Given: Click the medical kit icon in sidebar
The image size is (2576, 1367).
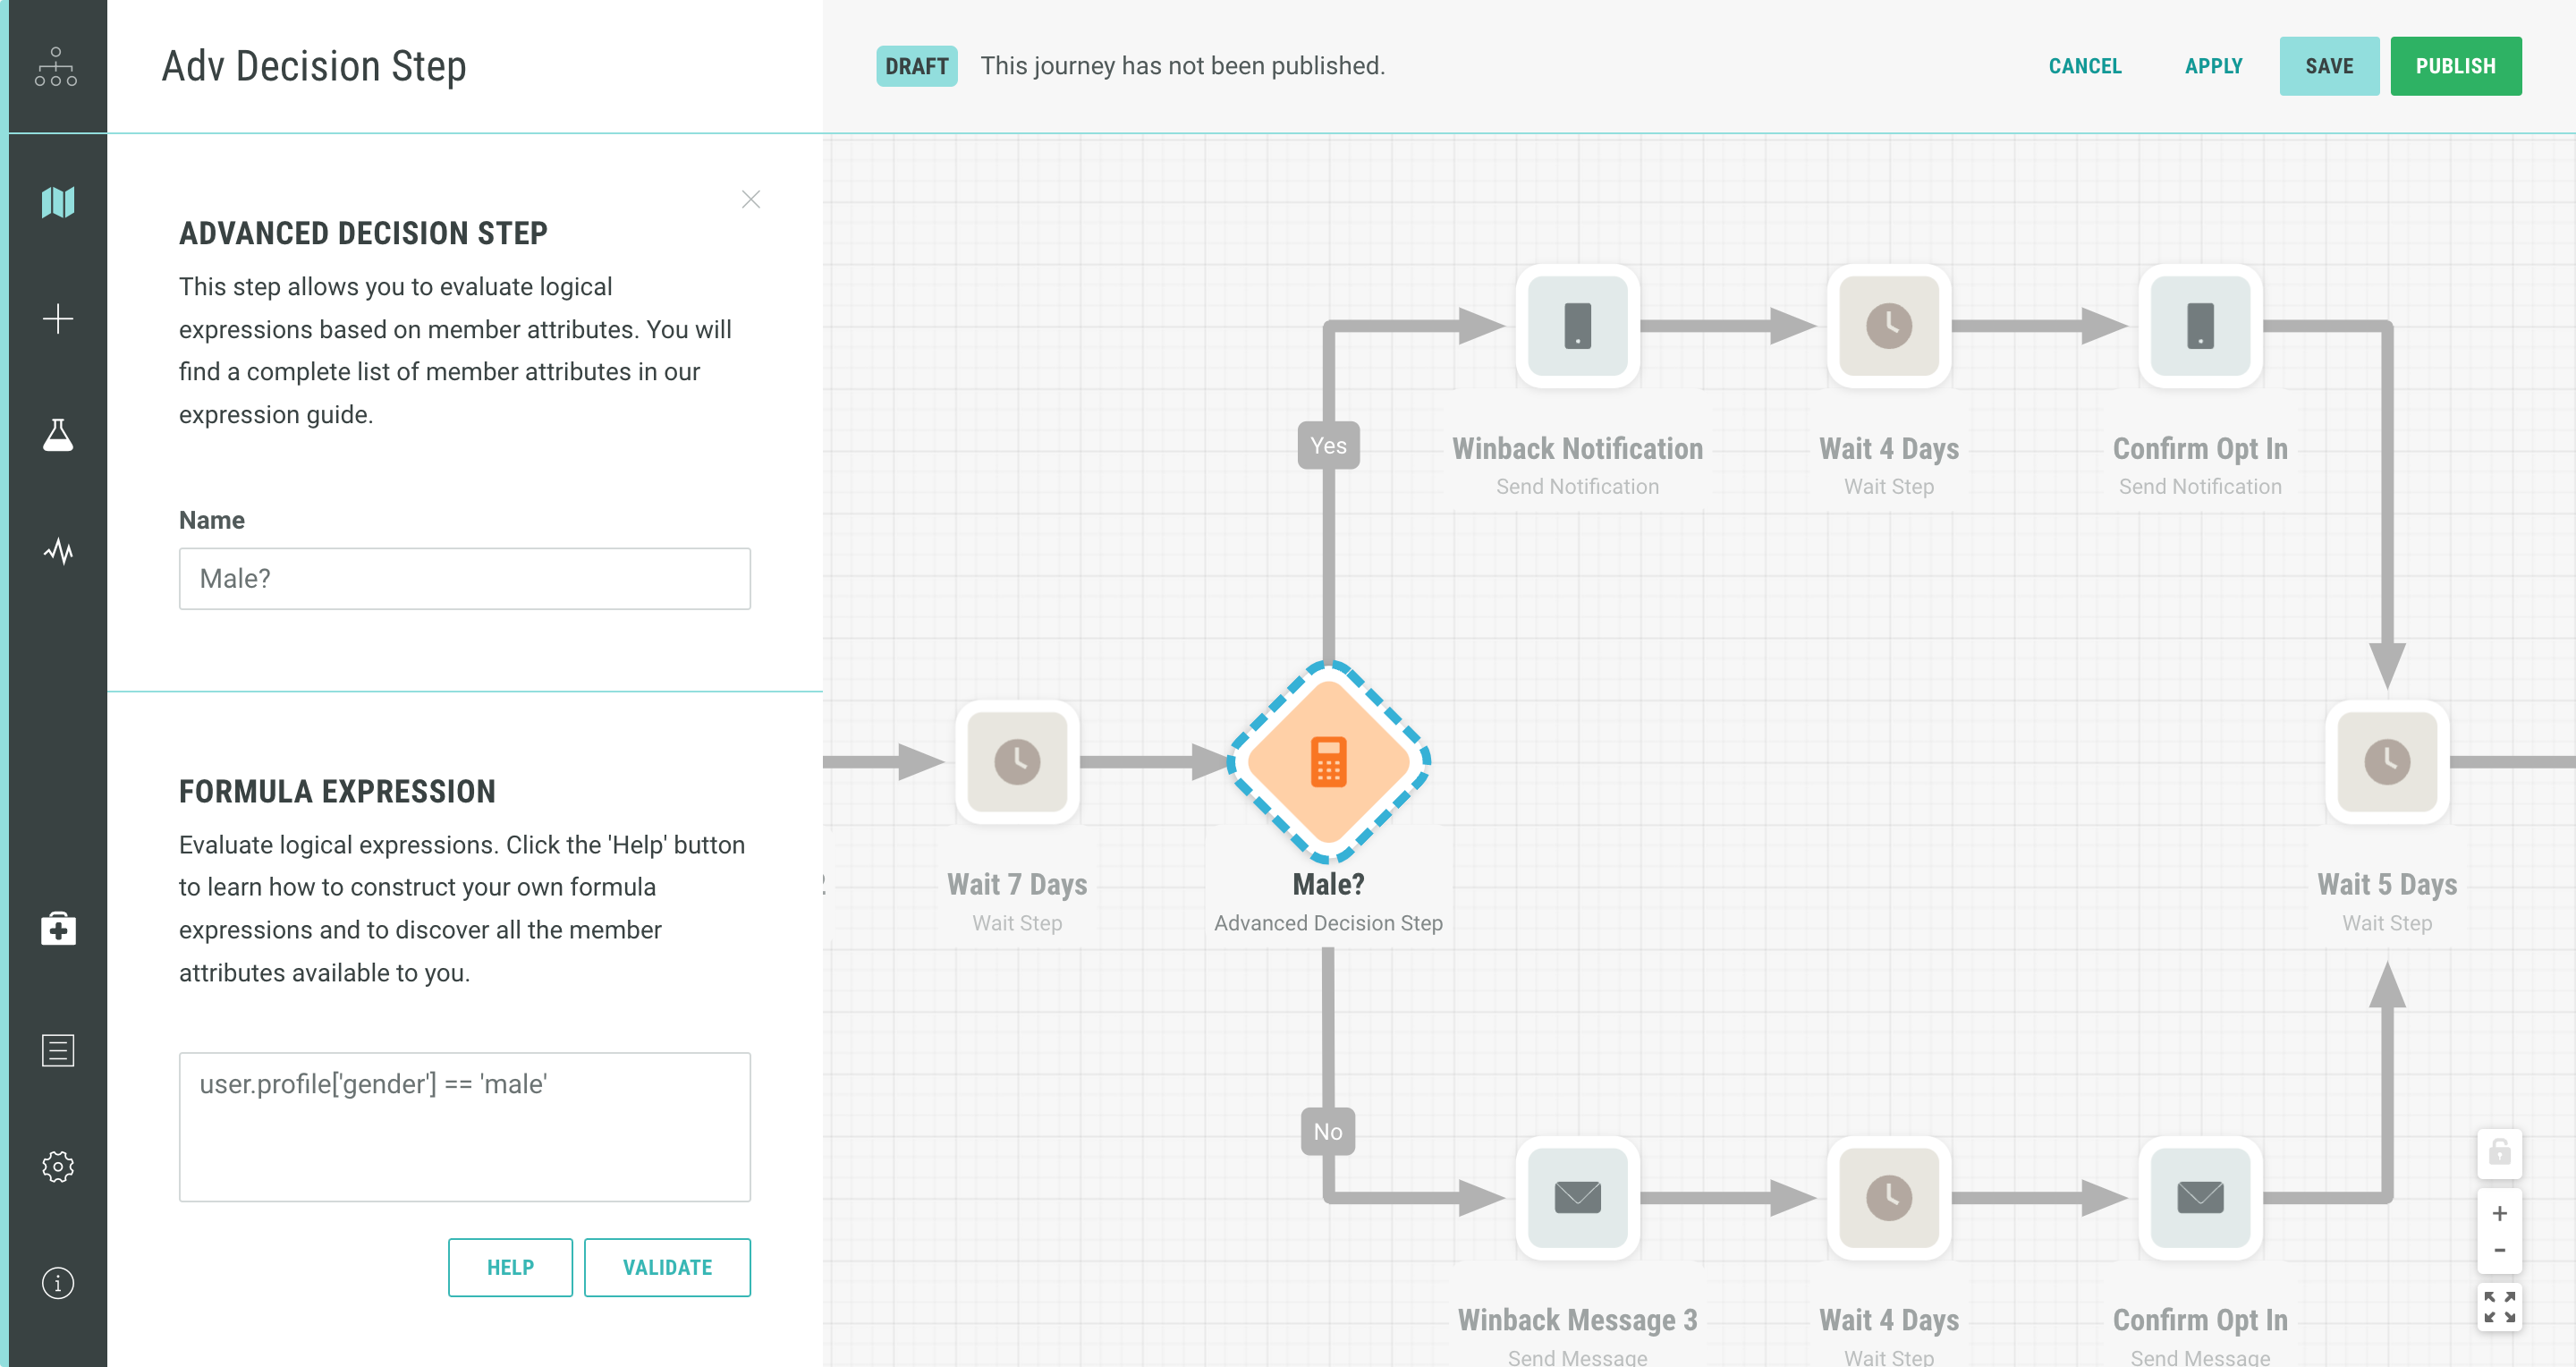Looking at the screenshot, I should point(58,928).
